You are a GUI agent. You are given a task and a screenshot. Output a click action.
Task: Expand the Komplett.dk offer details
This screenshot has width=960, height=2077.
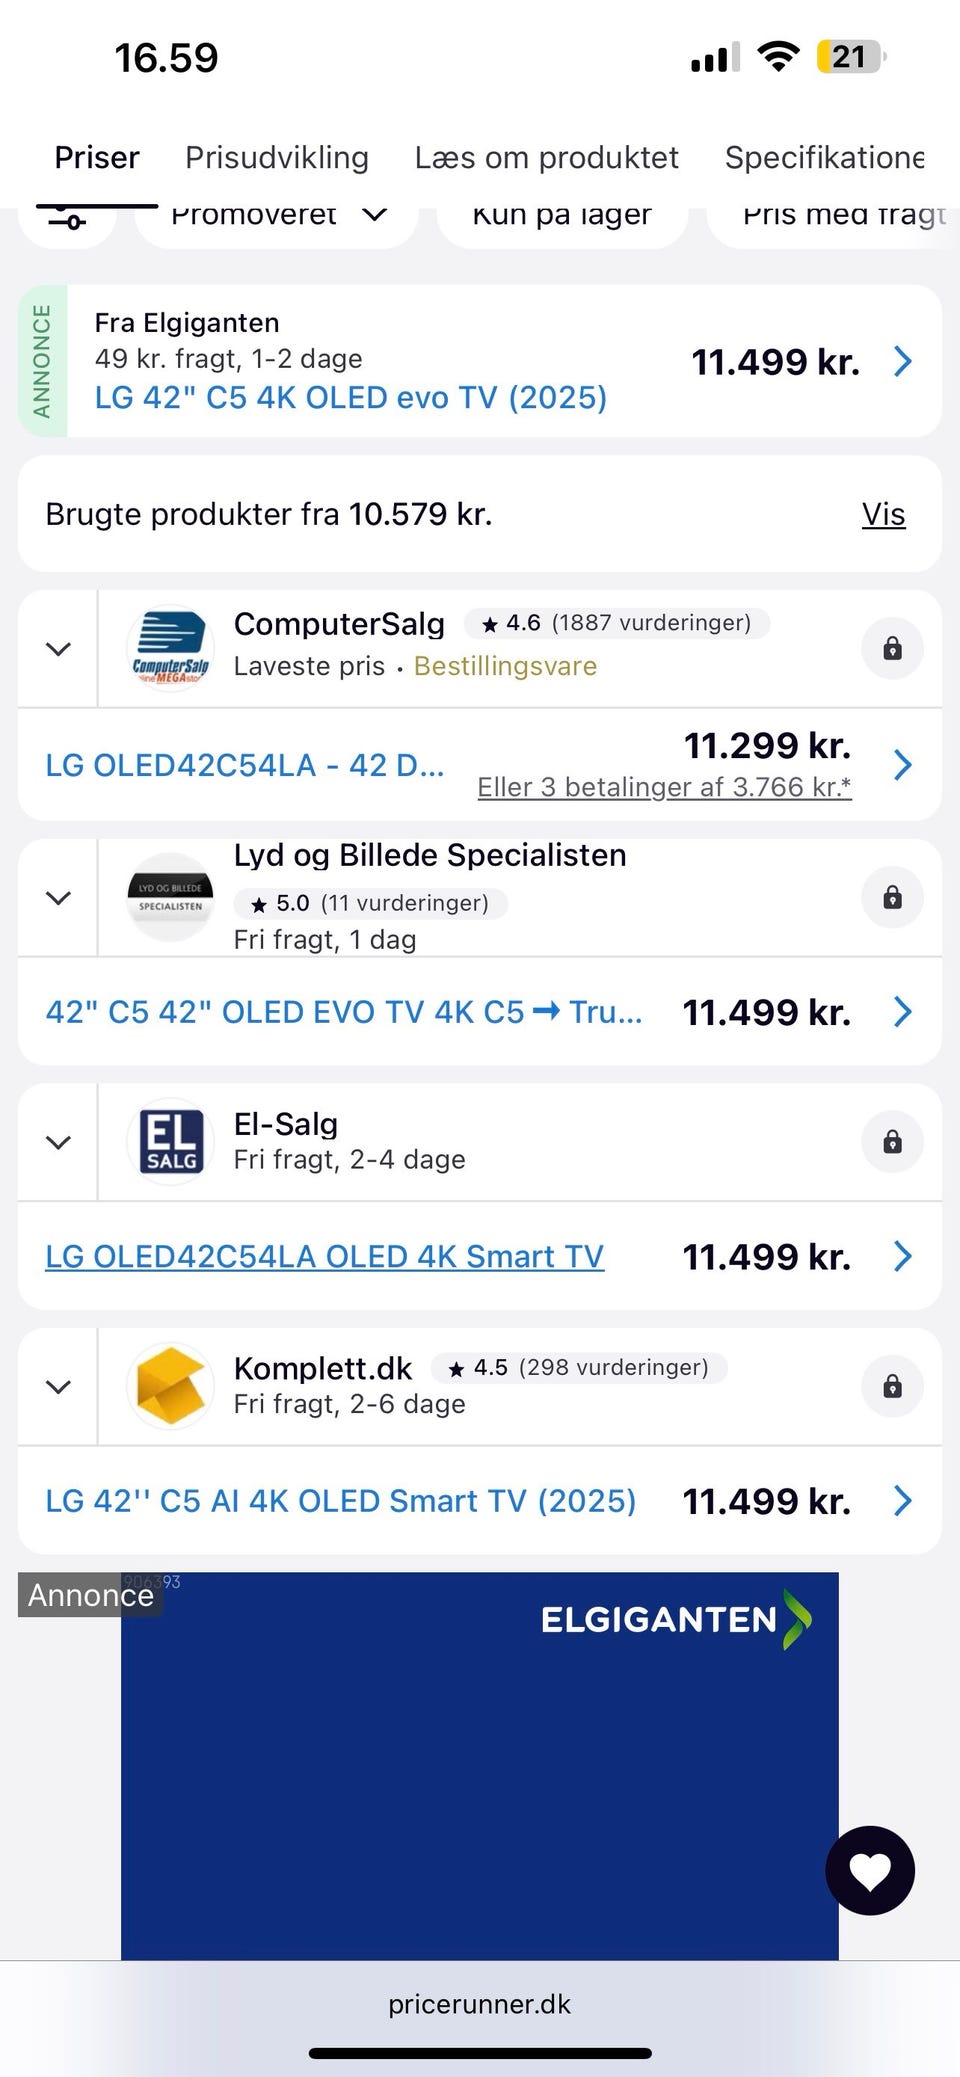[59, 1386]
